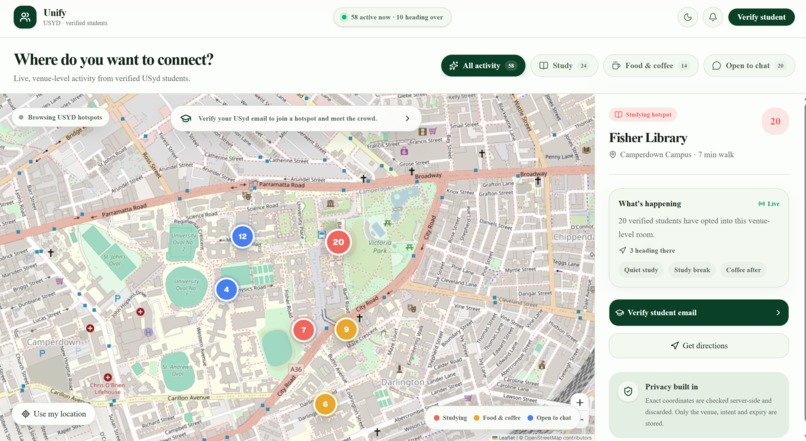This screenshot has width=806, height=441.
Task: Zoom out with map minus button
Action: click(582, 419)
